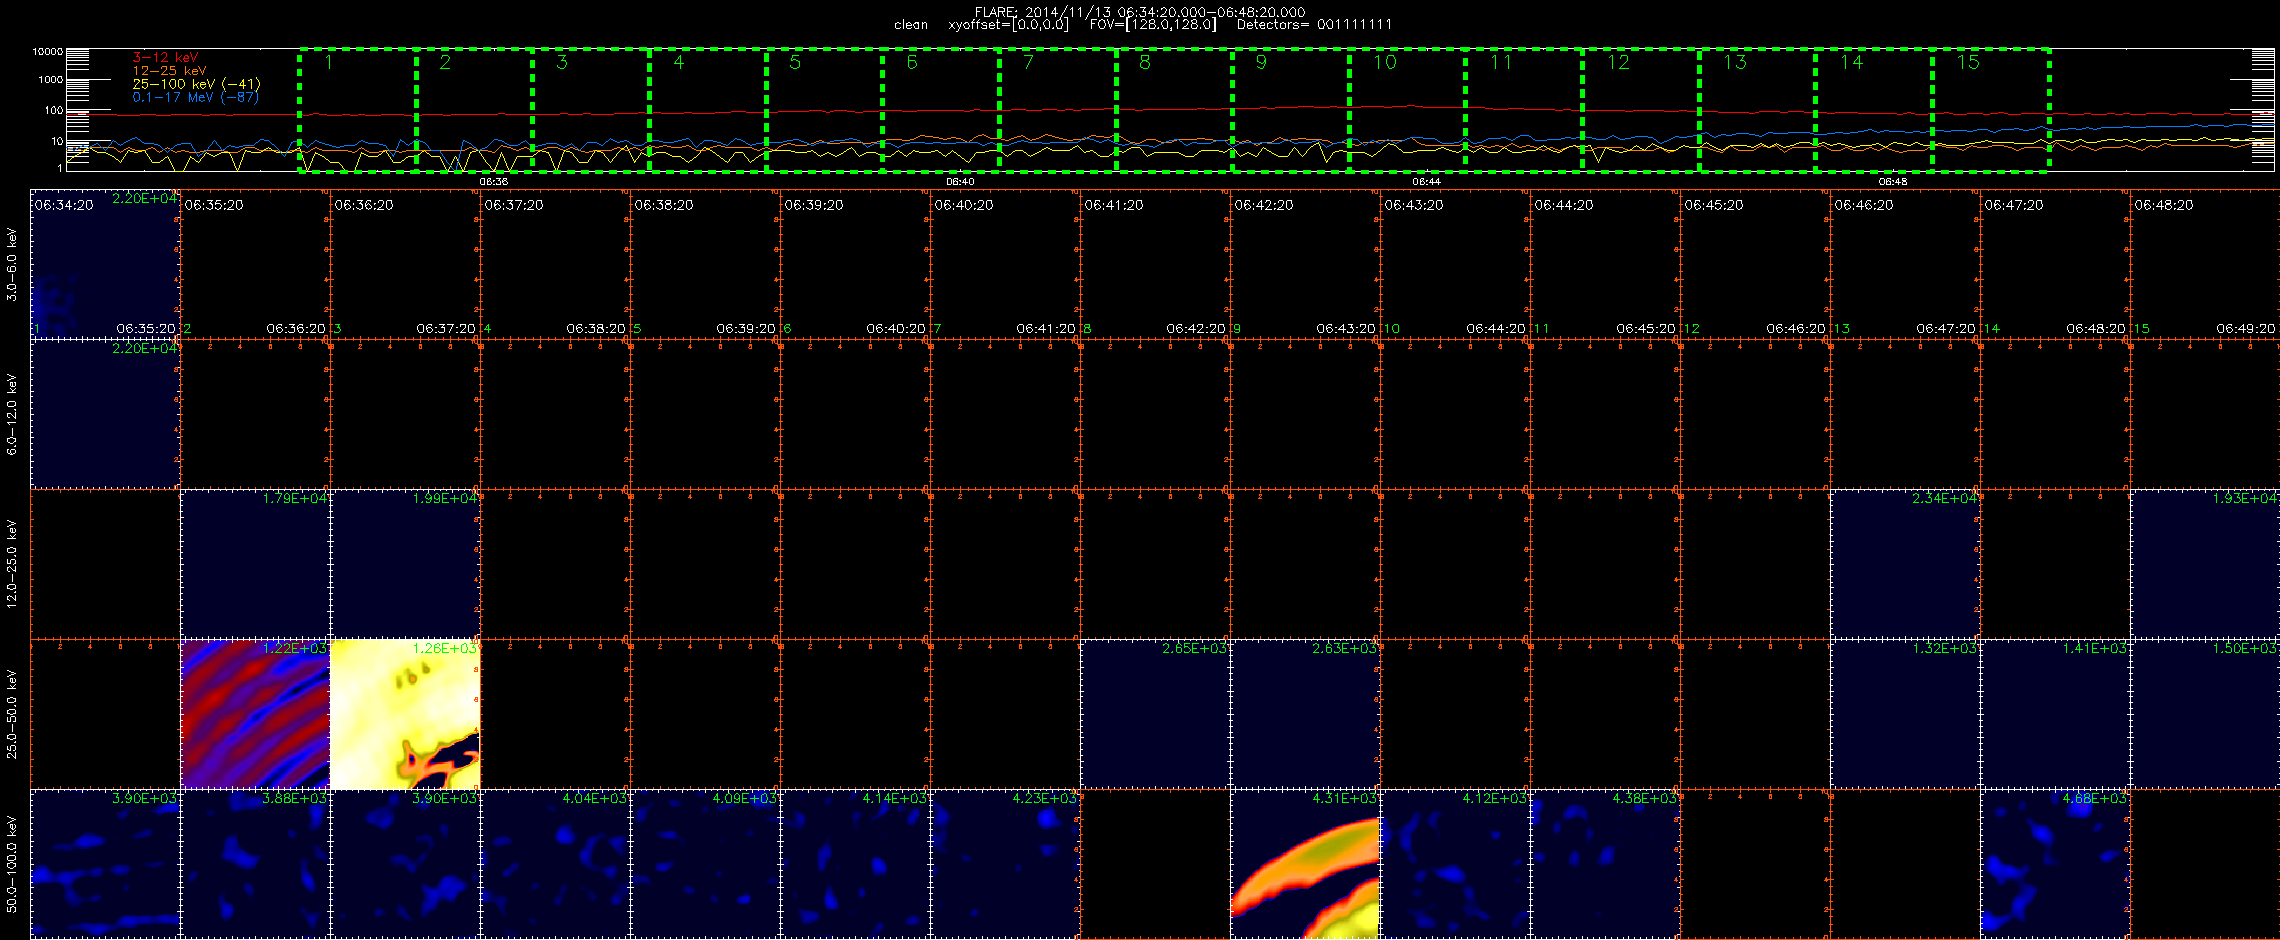Screen dimensions: 2280x940
Task: Select the 3.0–6.0 keV image at 06:34:20
Action: (105, 264)
